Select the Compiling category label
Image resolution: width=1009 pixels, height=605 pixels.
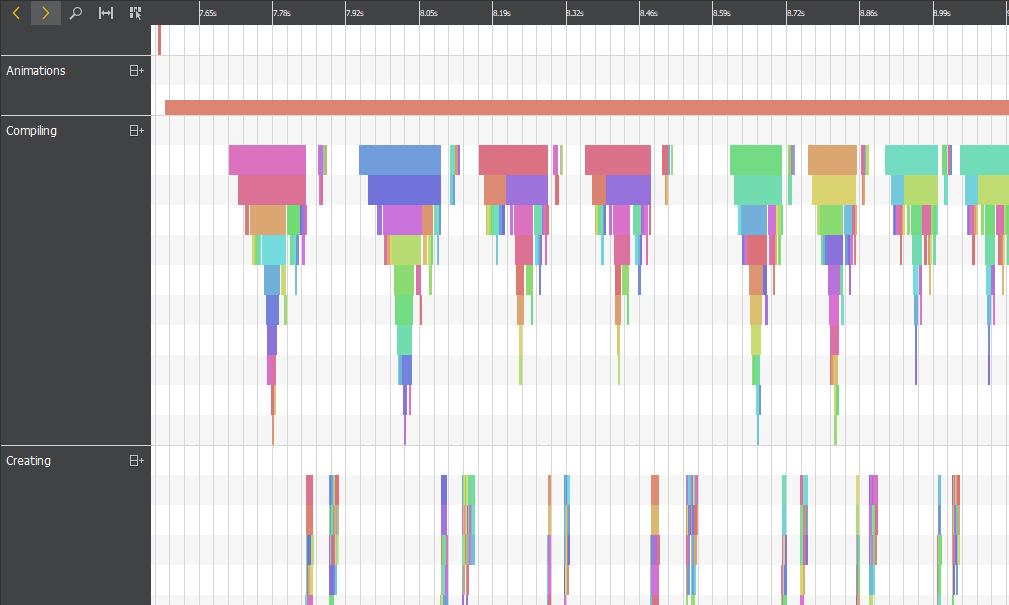(32, 131)
